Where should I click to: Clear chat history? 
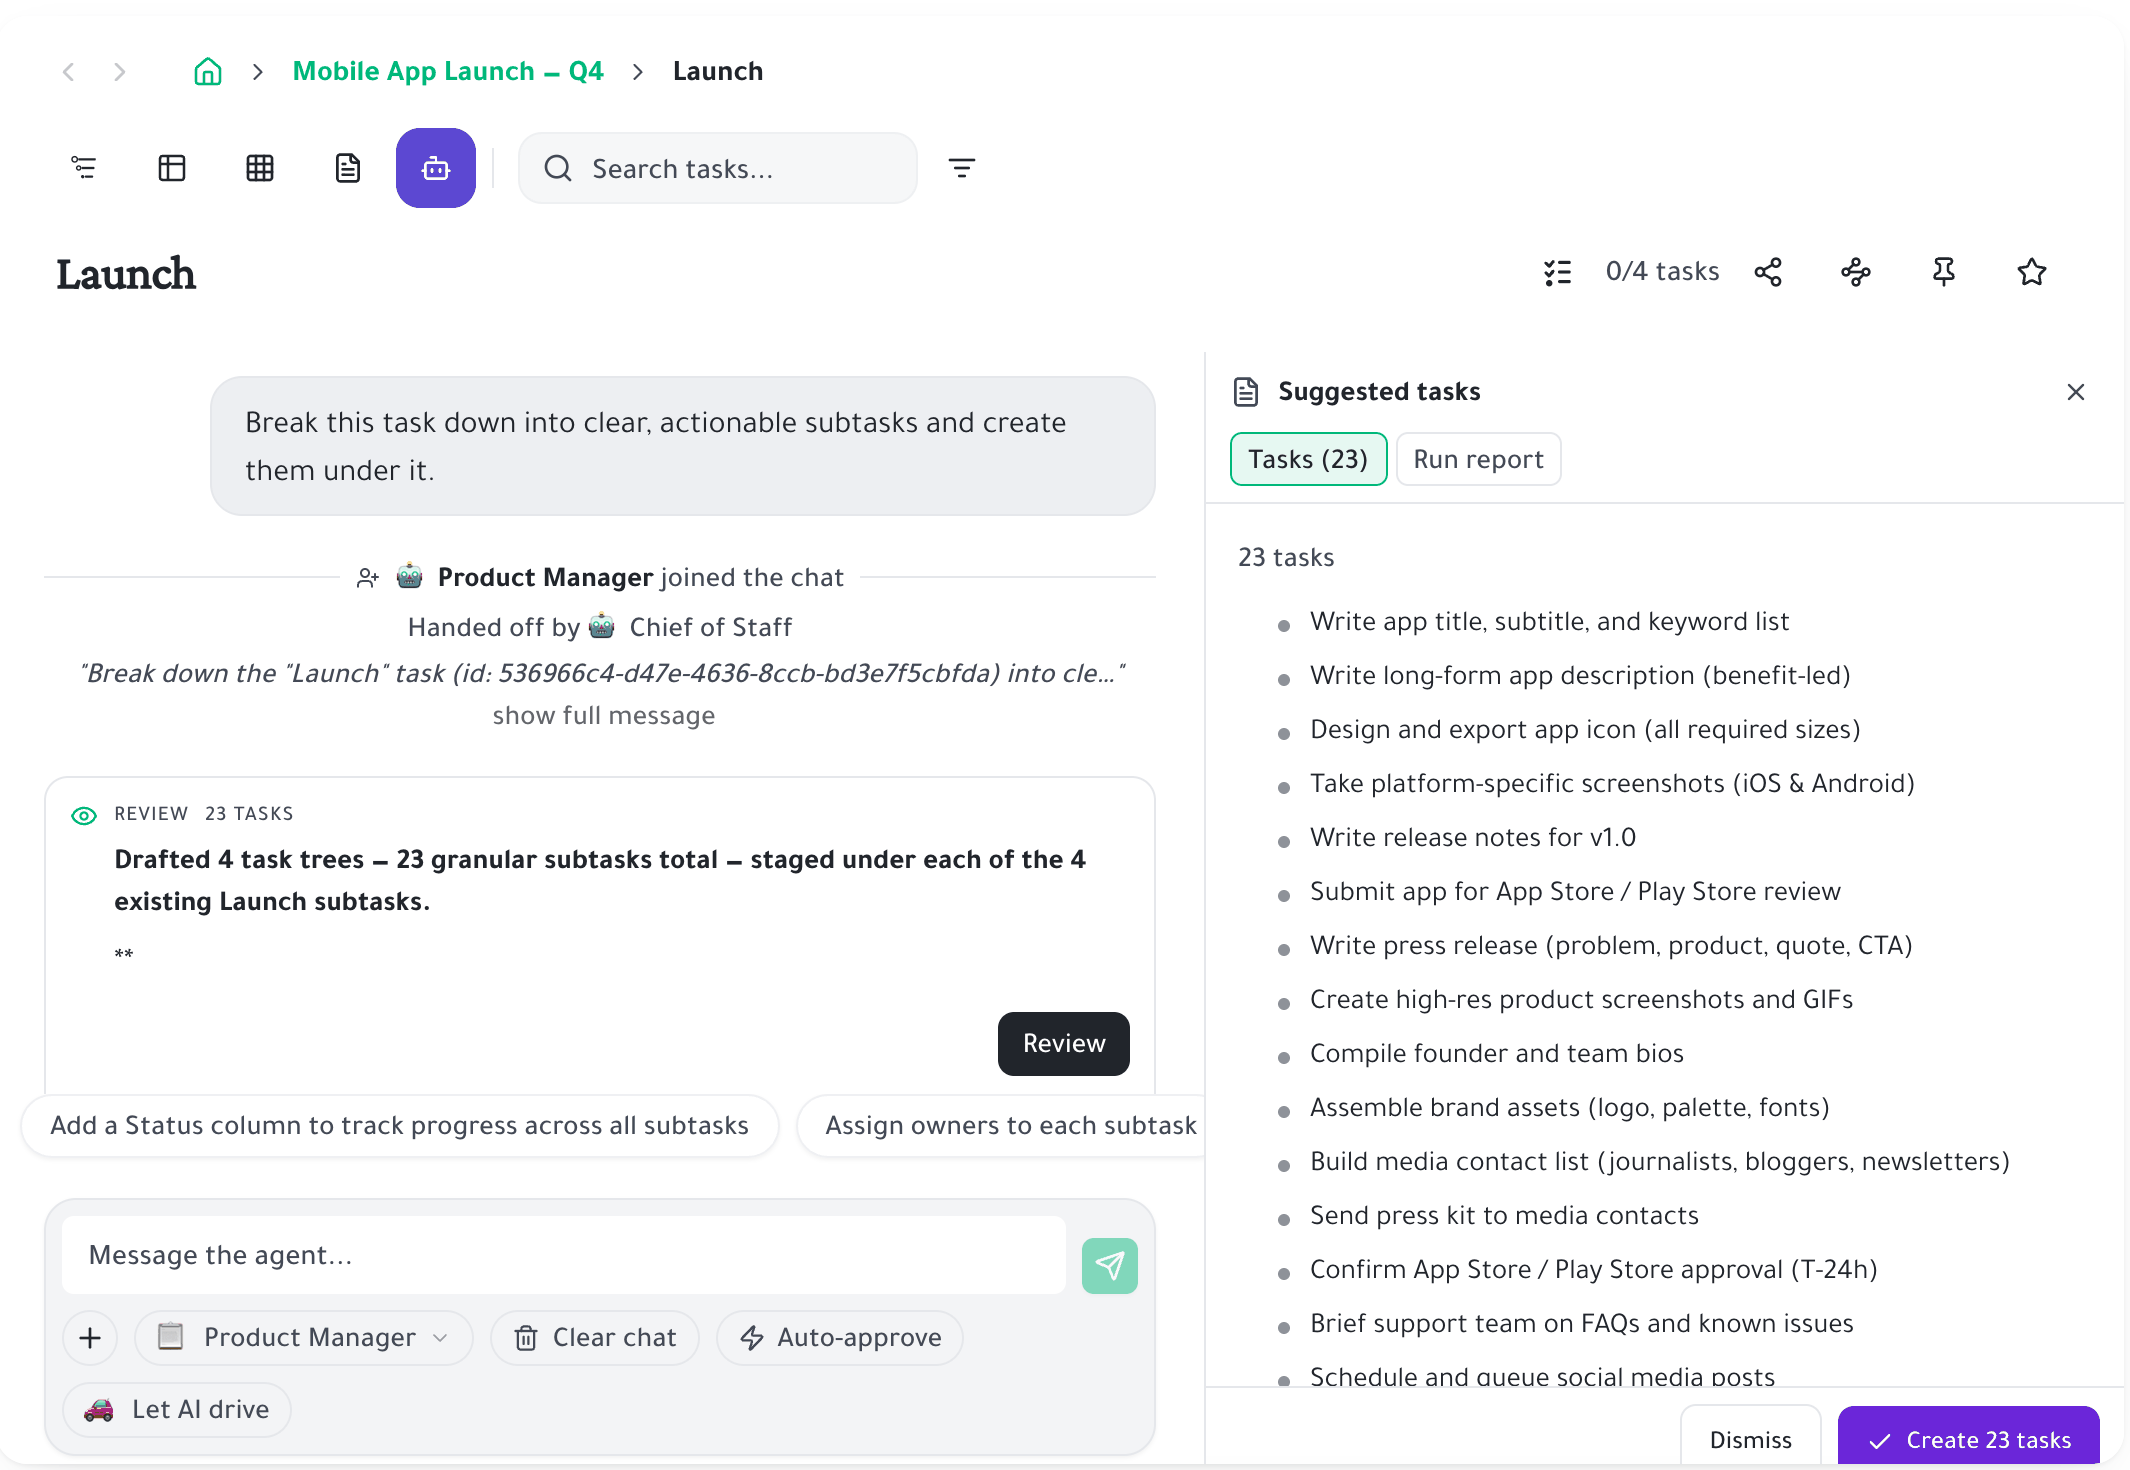pyautogui.click(x=595, y=1338)
